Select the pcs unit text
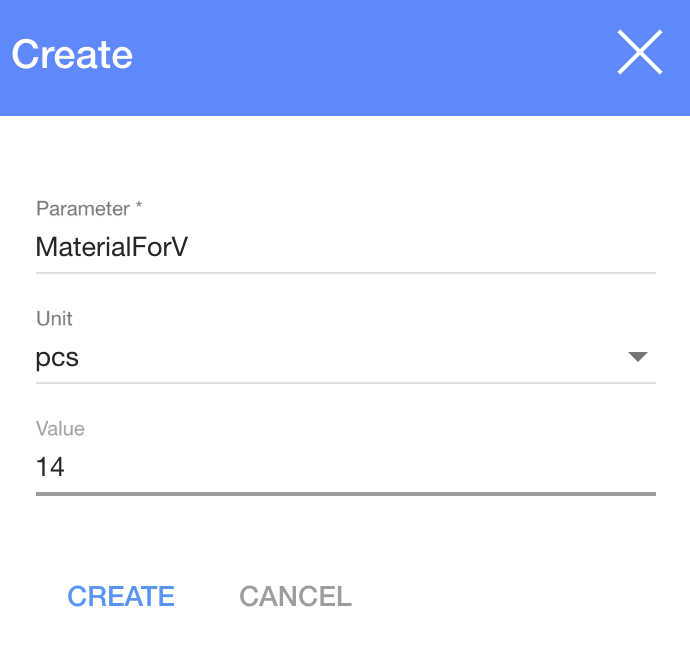Image resolution: width=690 pixels, height=654 pixels. pos(57,357)
